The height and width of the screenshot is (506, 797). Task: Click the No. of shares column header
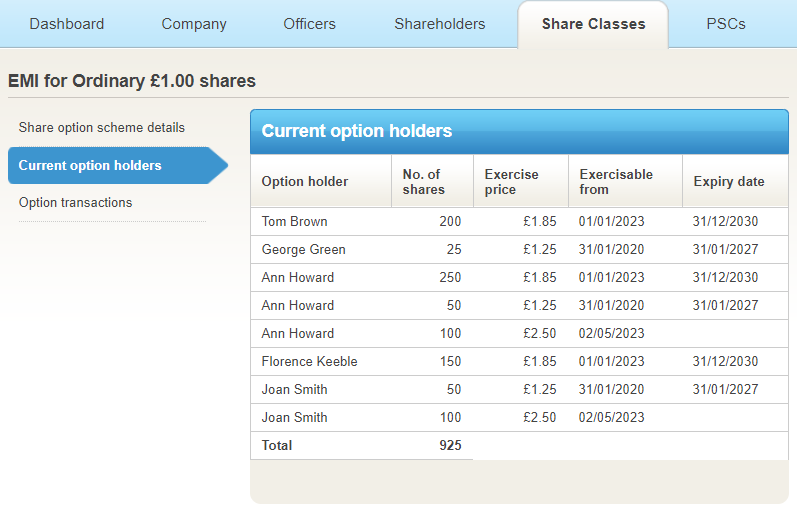click(423, 182)
